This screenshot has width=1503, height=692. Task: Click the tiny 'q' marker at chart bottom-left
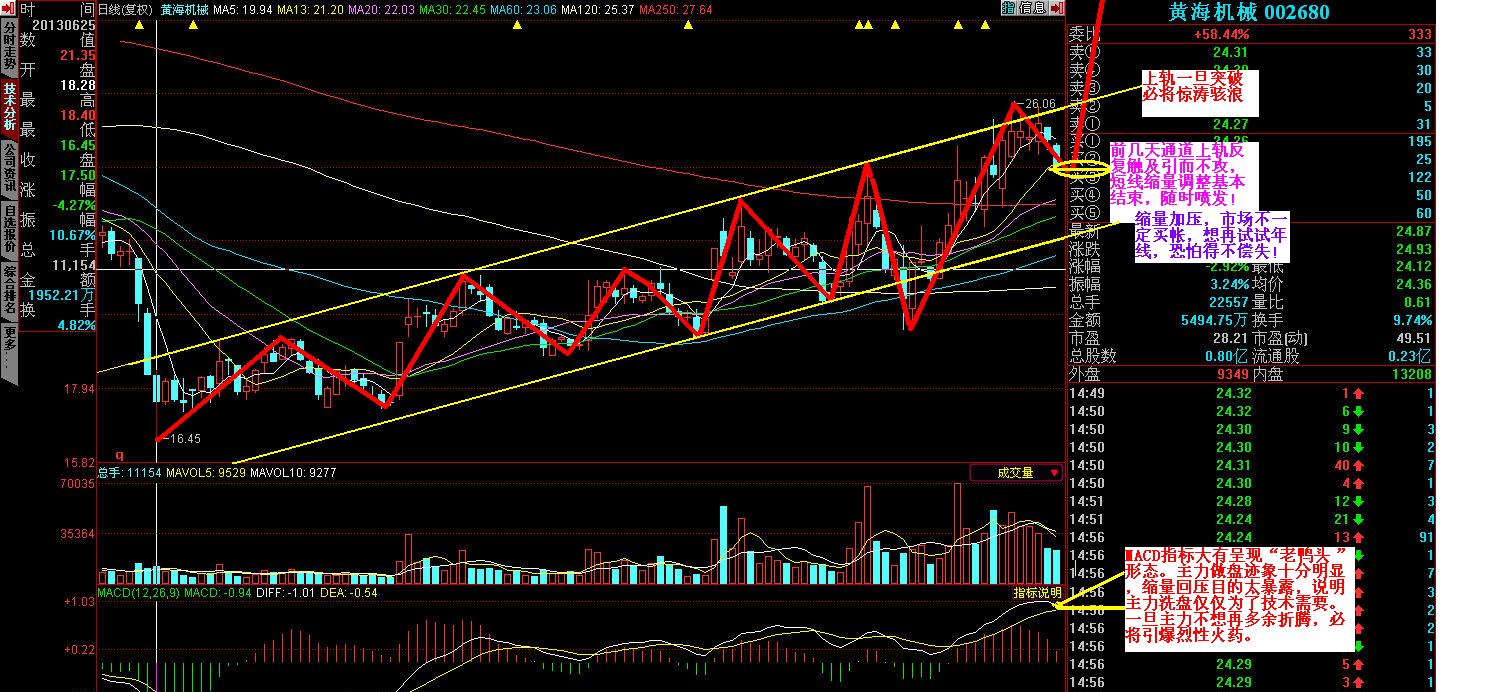120,454
